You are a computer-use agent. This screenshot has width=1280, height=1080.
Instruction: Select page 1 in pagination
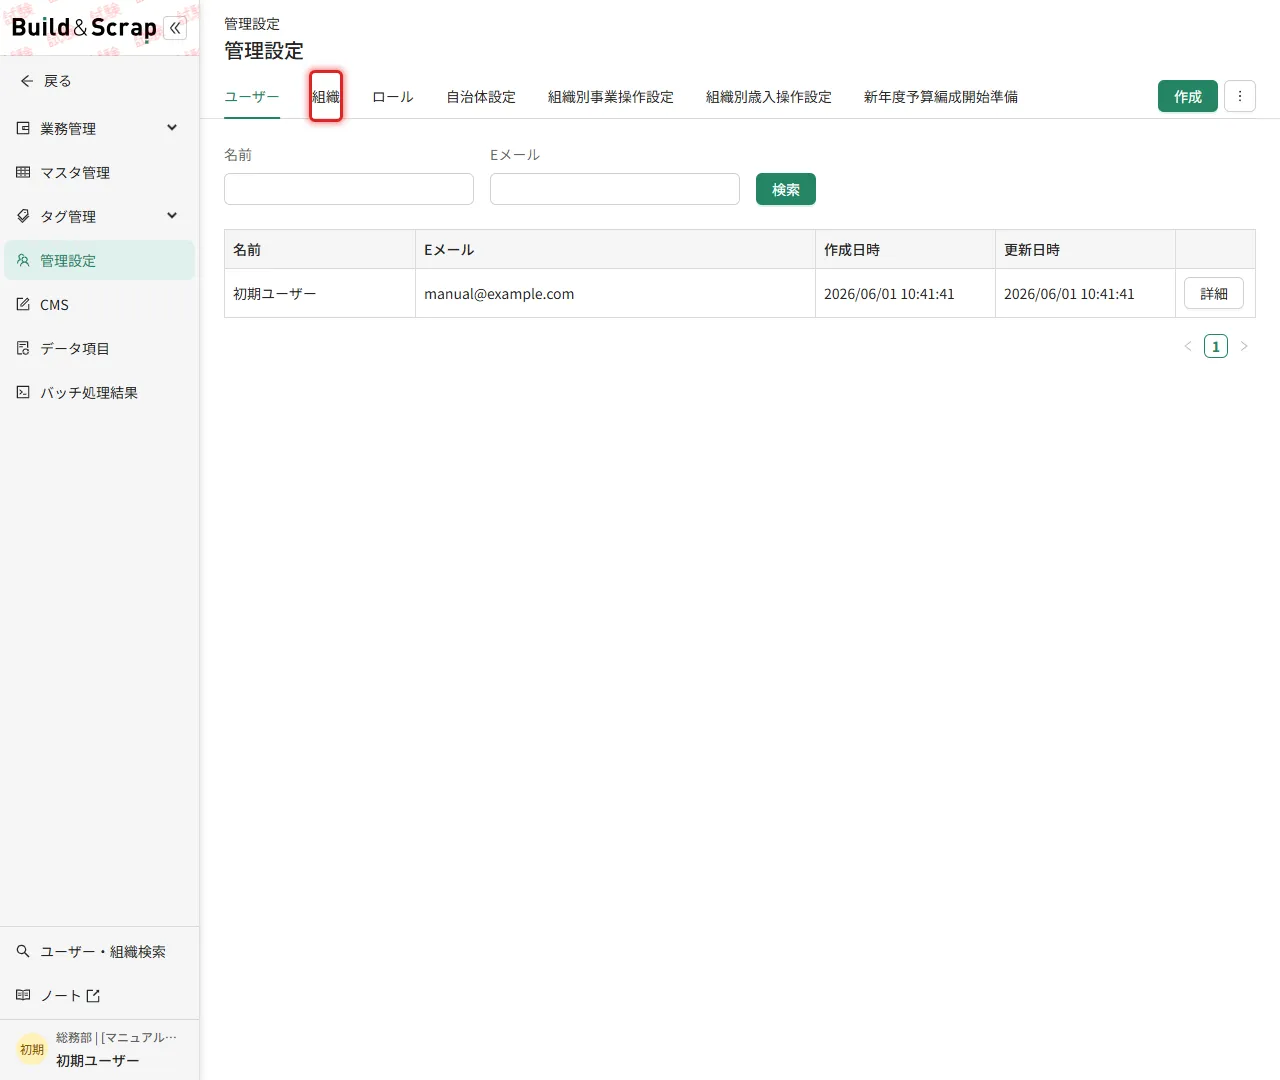tap(1216, 346)
